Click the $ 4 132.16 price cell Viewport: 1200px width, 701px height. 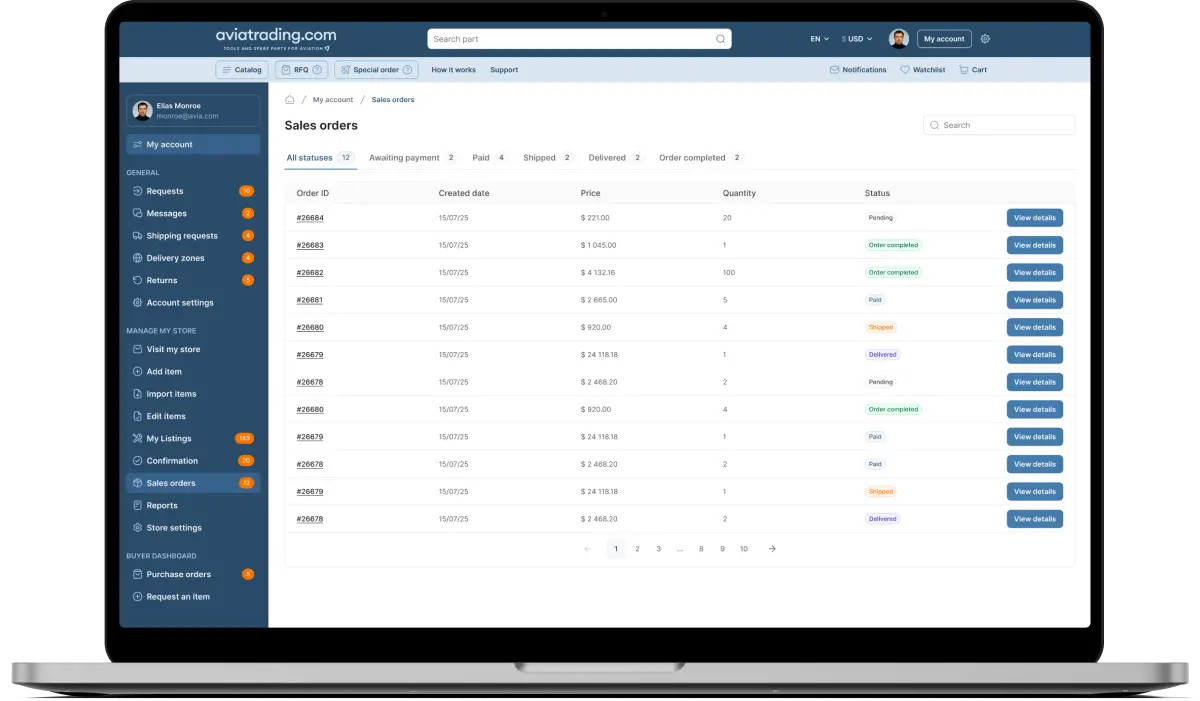[598, 272]
